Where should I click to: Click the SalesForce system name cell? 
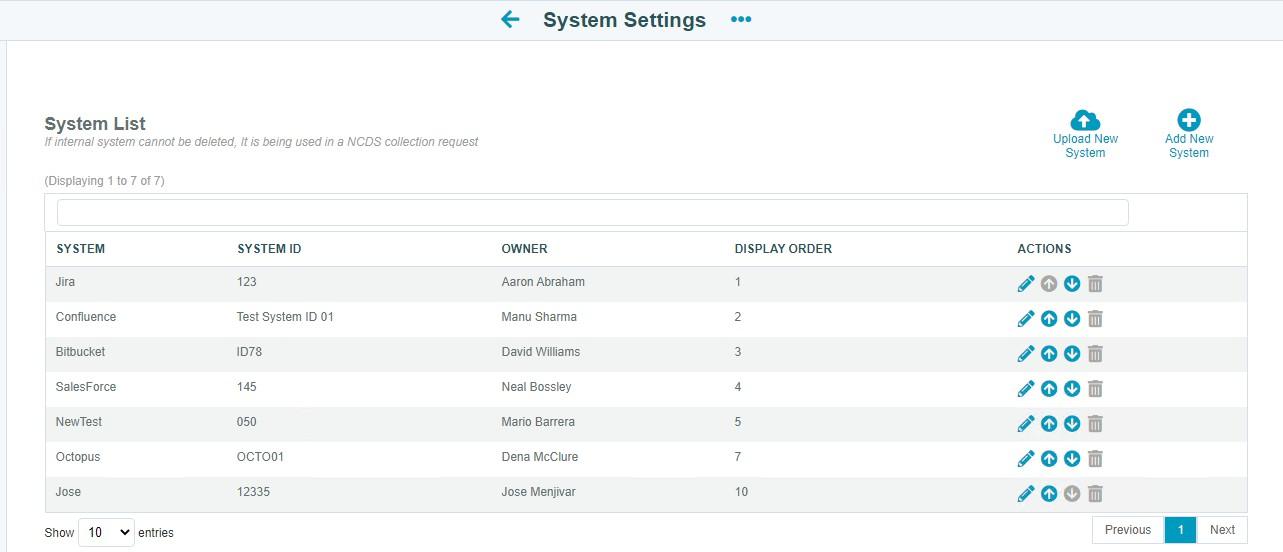[x=86, y=387]
